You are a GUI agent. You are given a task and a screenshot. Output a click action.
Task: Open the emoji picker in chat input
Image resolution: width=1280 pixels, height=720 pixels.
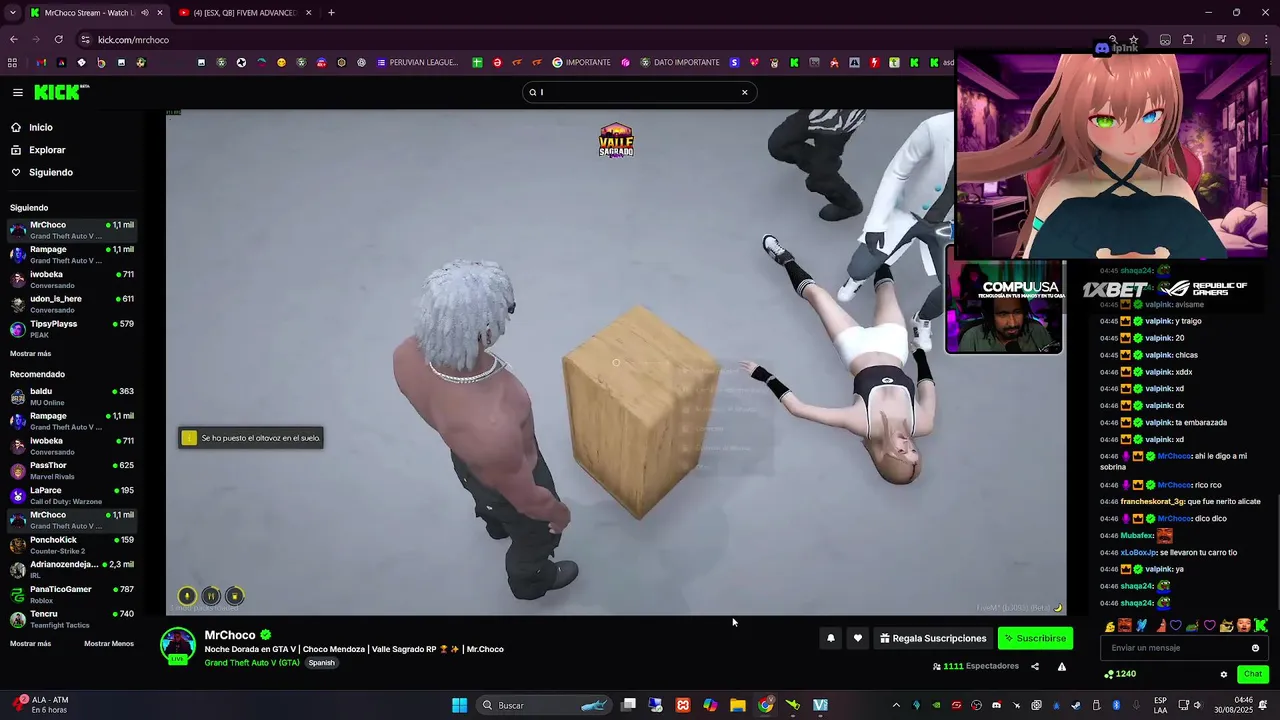pos(1255,648)
